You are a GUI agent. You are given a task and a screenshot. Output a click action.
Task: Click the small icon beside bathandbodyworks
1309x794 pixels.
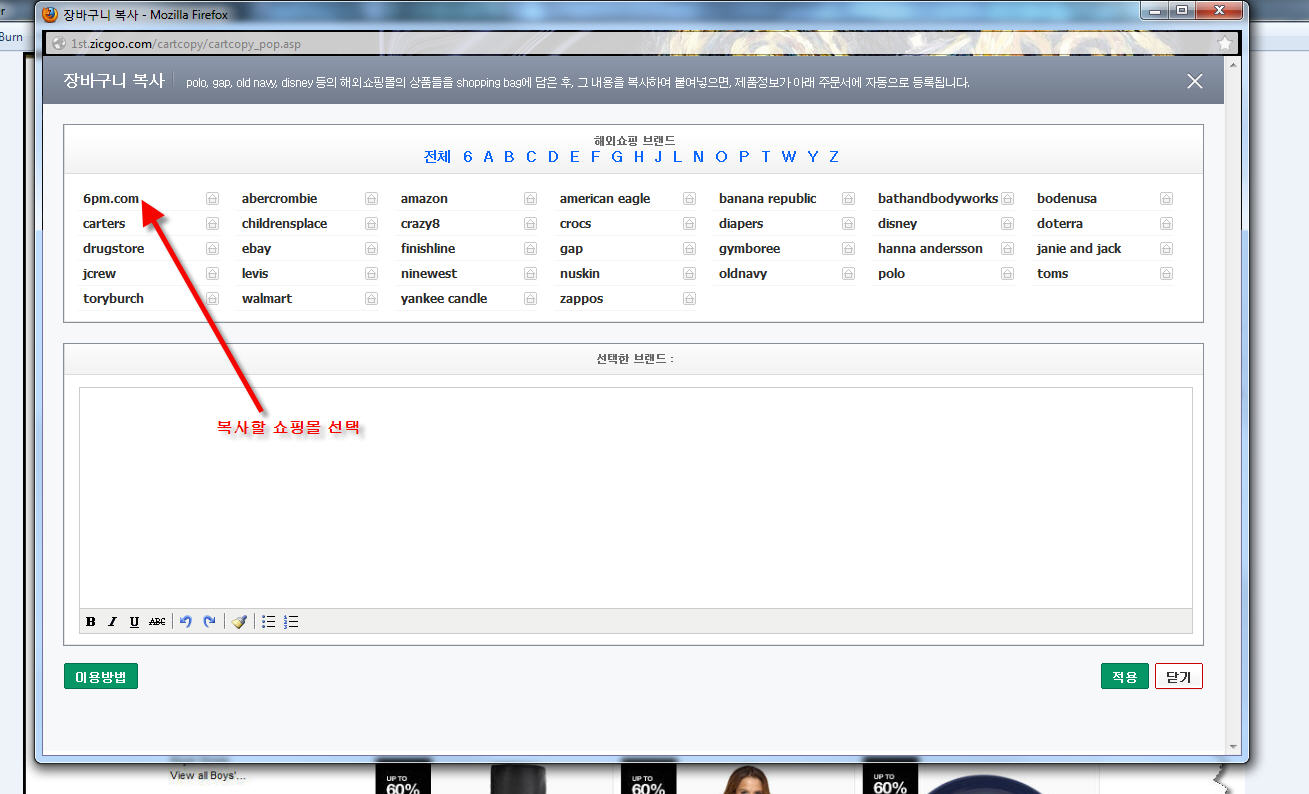pyautogui.click(x=1007, y=199)
